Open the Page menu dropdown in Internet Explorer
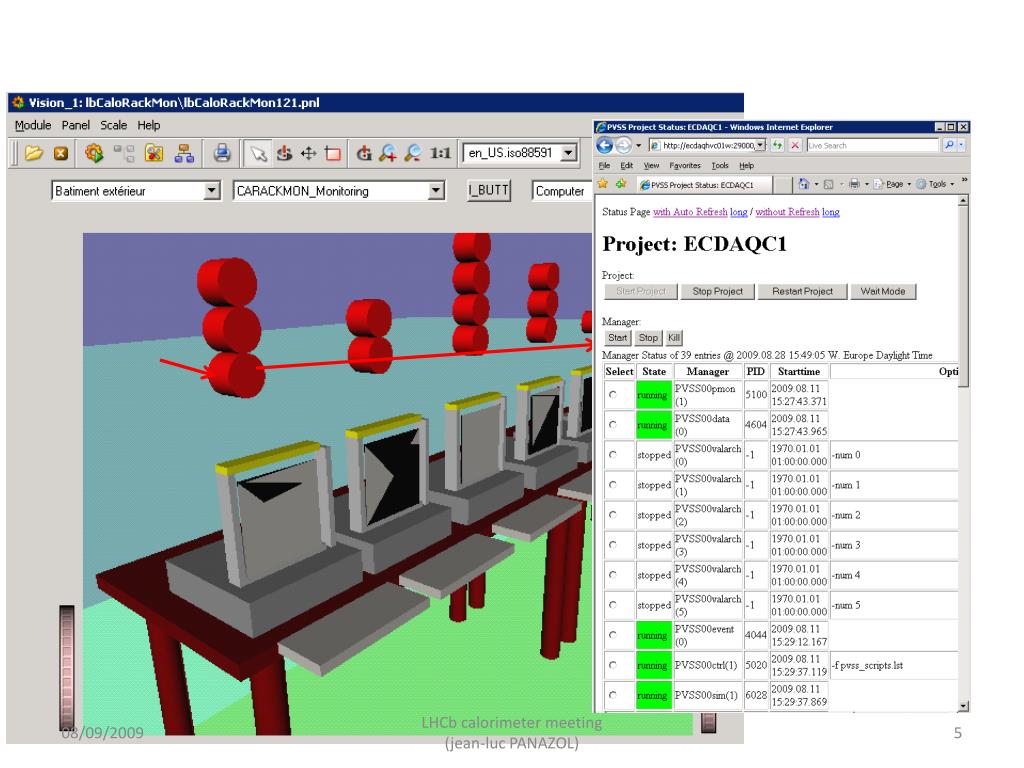The height and width of the screenshot is (768, 1024). (893, 184)
